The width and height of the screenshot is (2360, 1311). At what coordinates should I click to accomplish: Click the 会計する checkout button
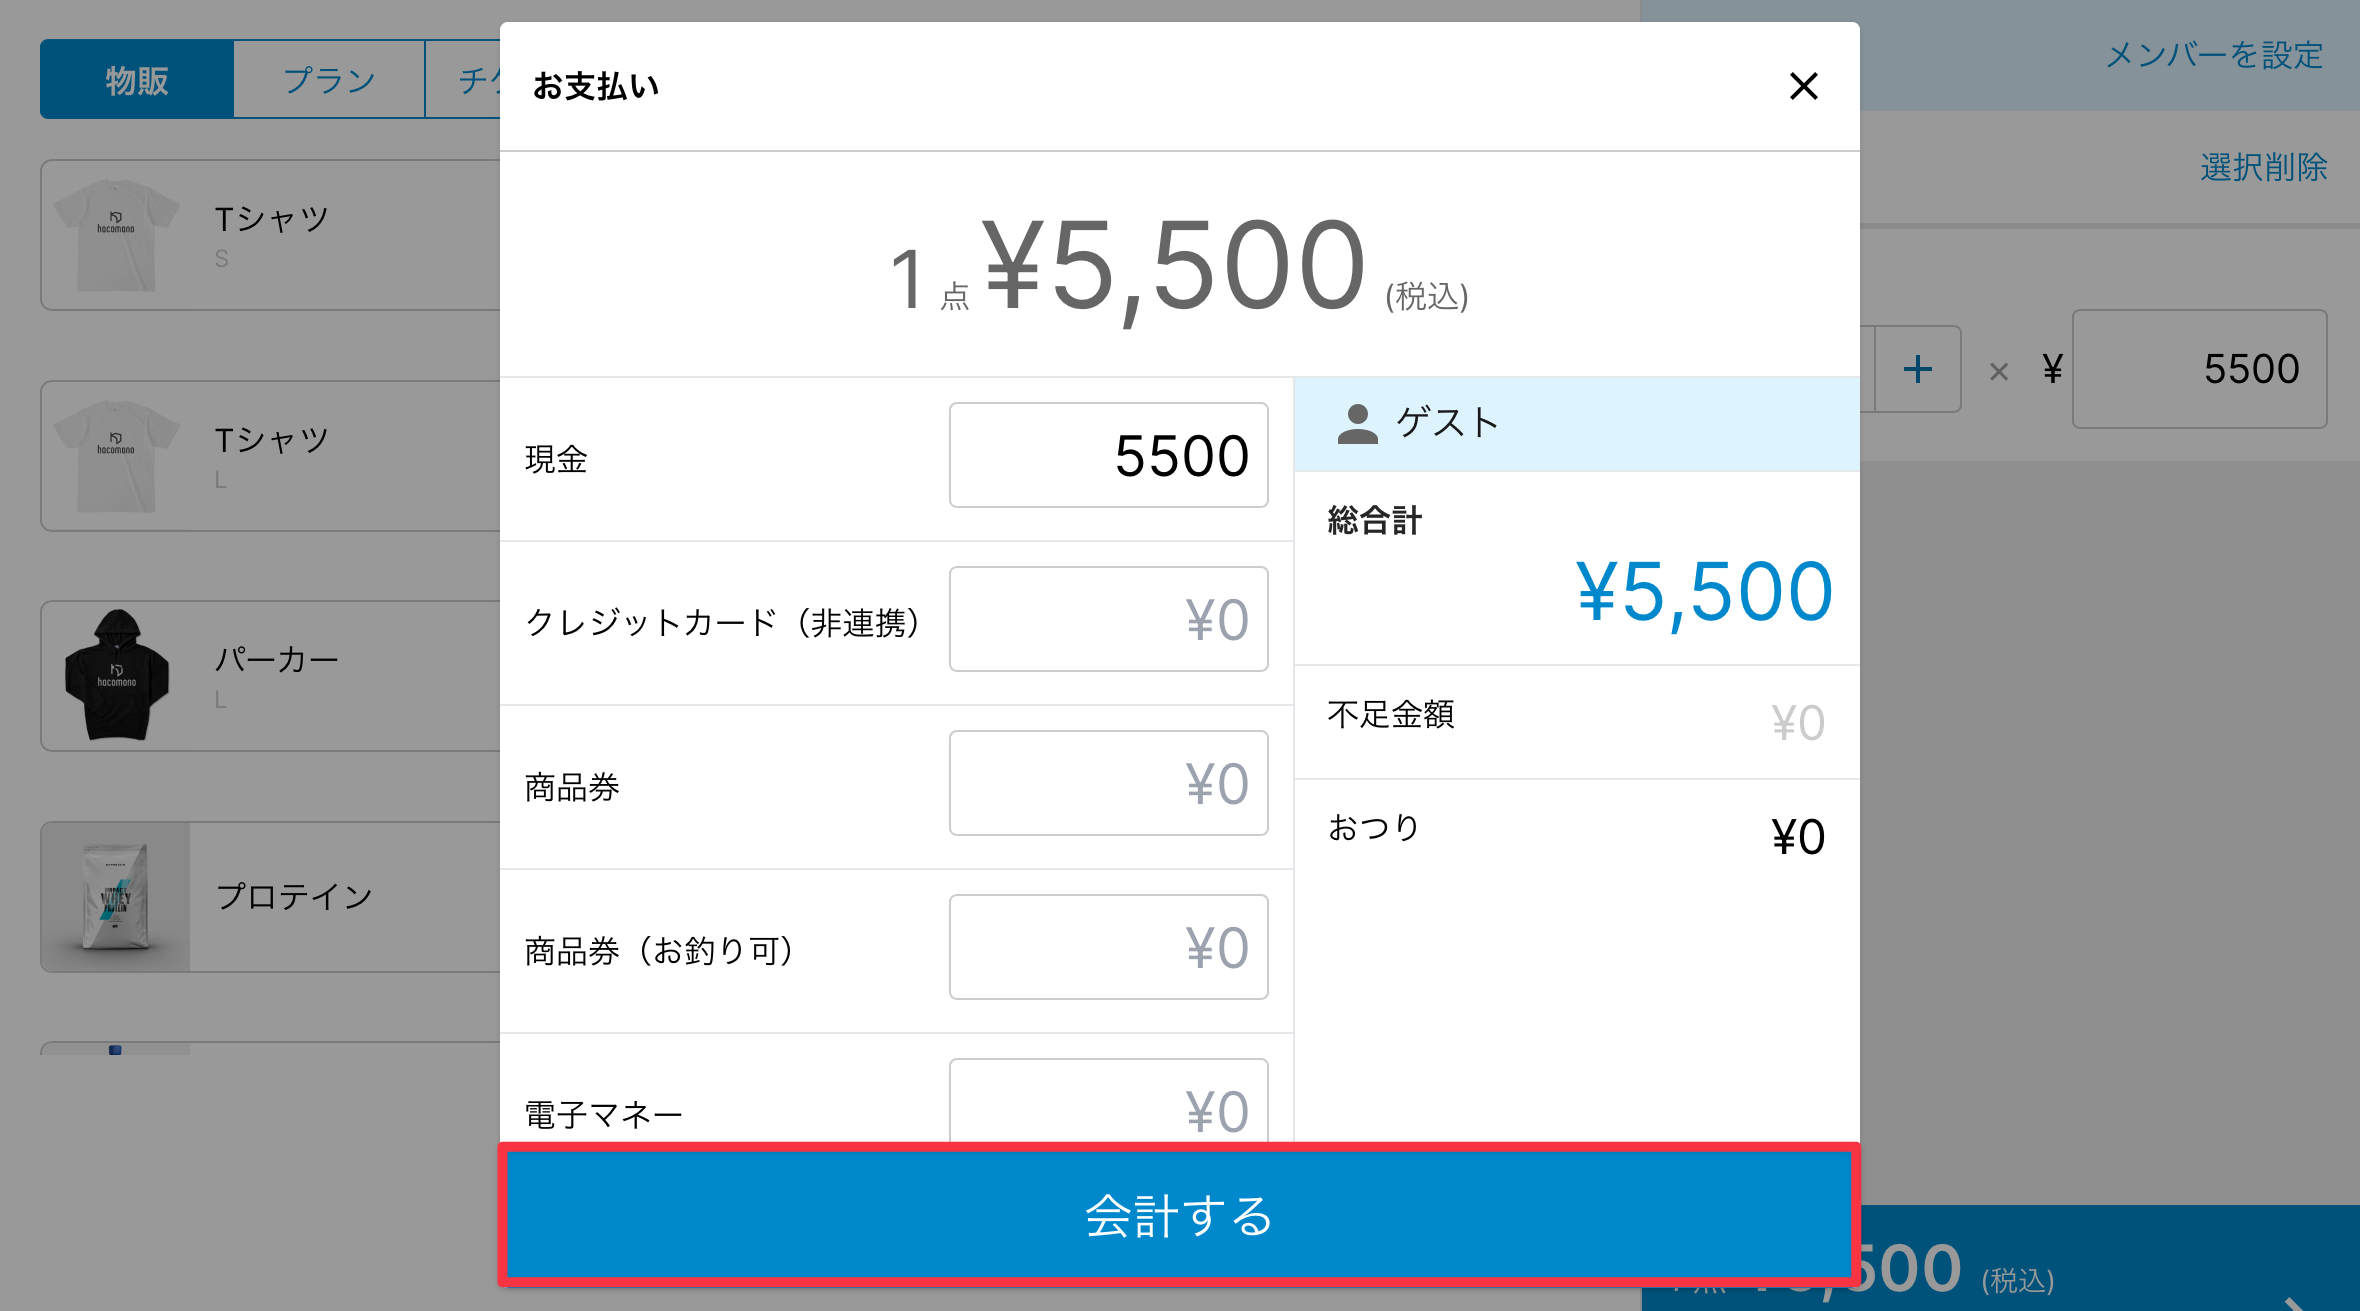pyautogui.click(x=1179, y=1215)
